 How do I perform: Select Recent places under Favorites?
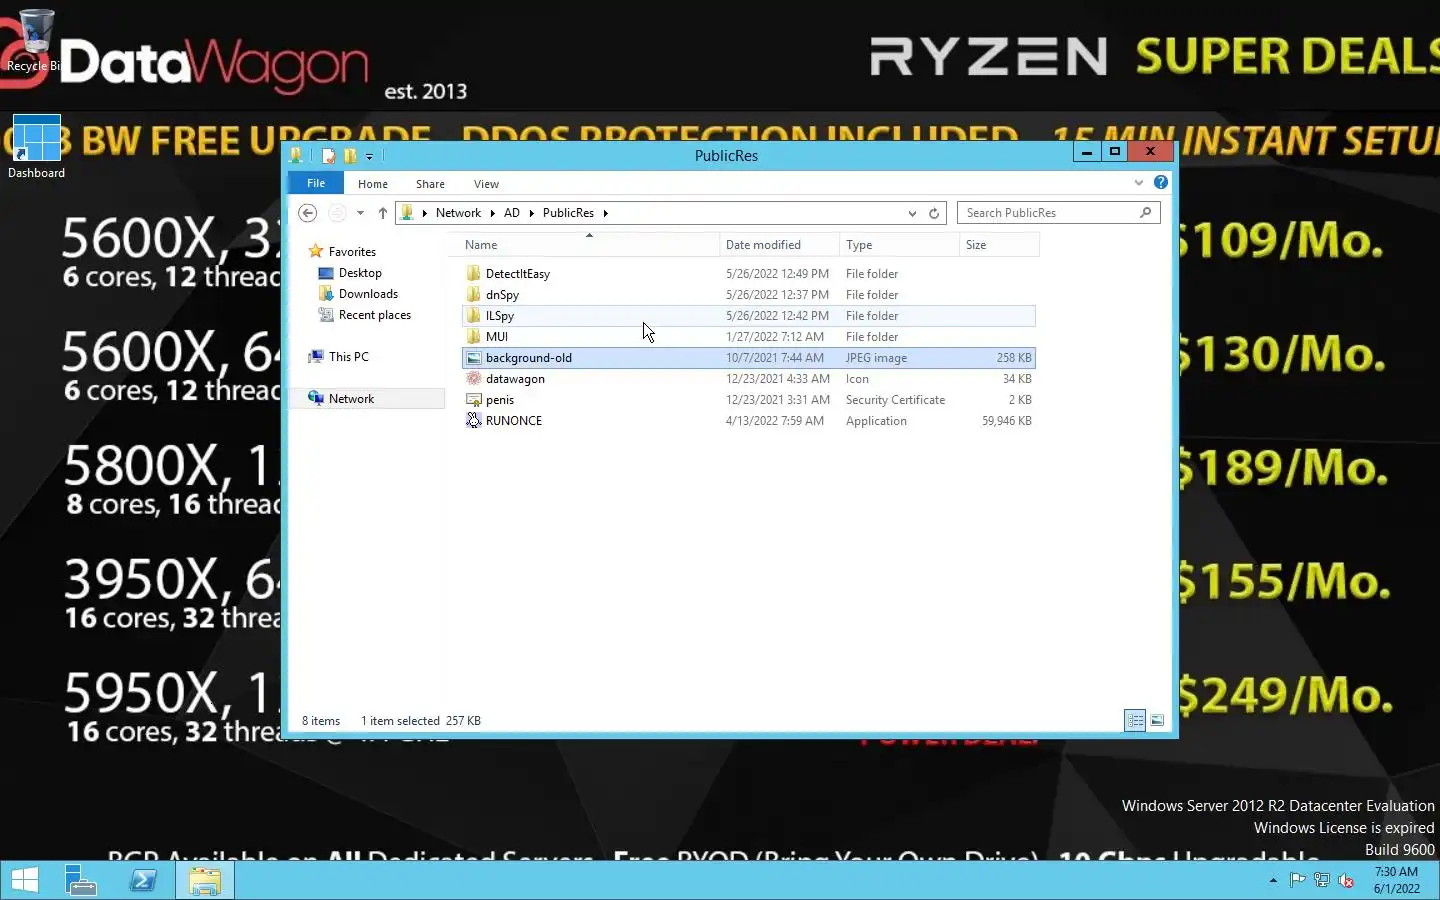[x=375, y=315]
